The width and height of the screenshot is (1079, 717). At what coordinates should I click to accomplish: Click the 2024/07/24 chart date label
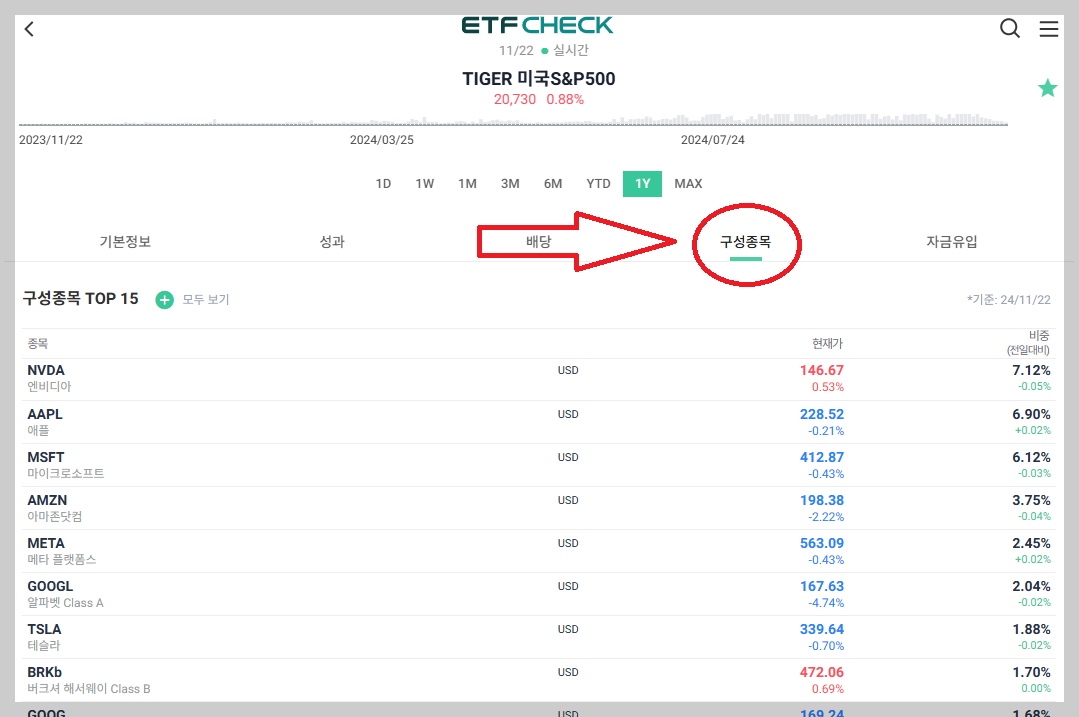[x=713, y=140]
